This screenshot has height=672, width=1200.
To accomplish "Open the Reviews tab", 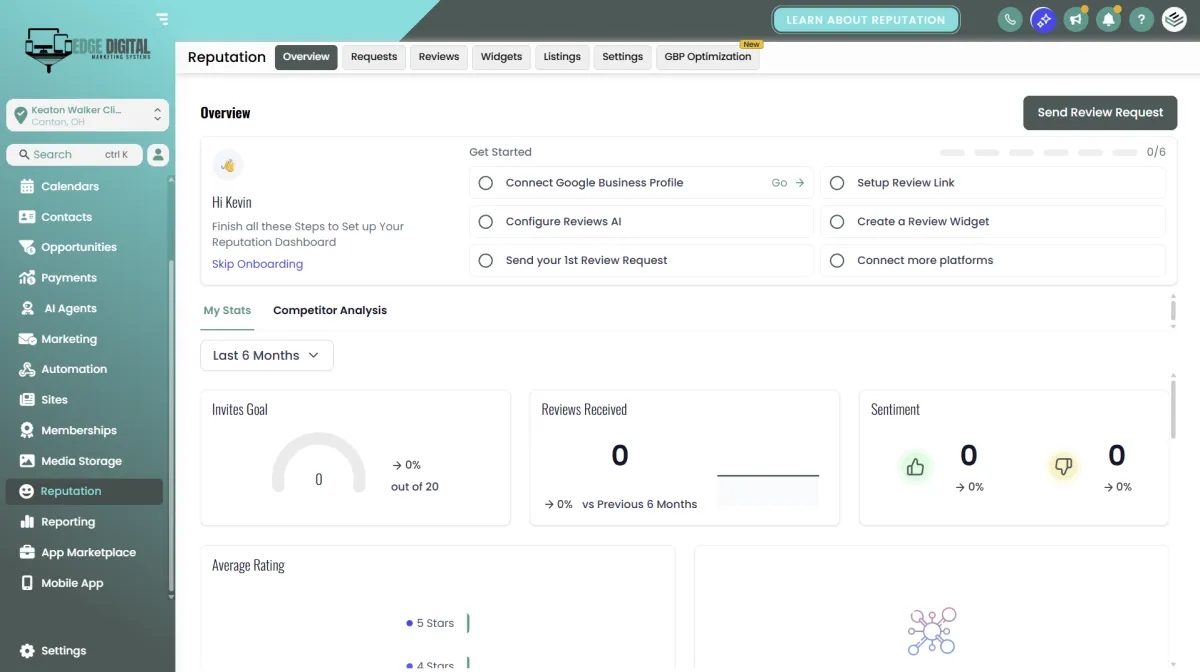I will coord(439,57).
